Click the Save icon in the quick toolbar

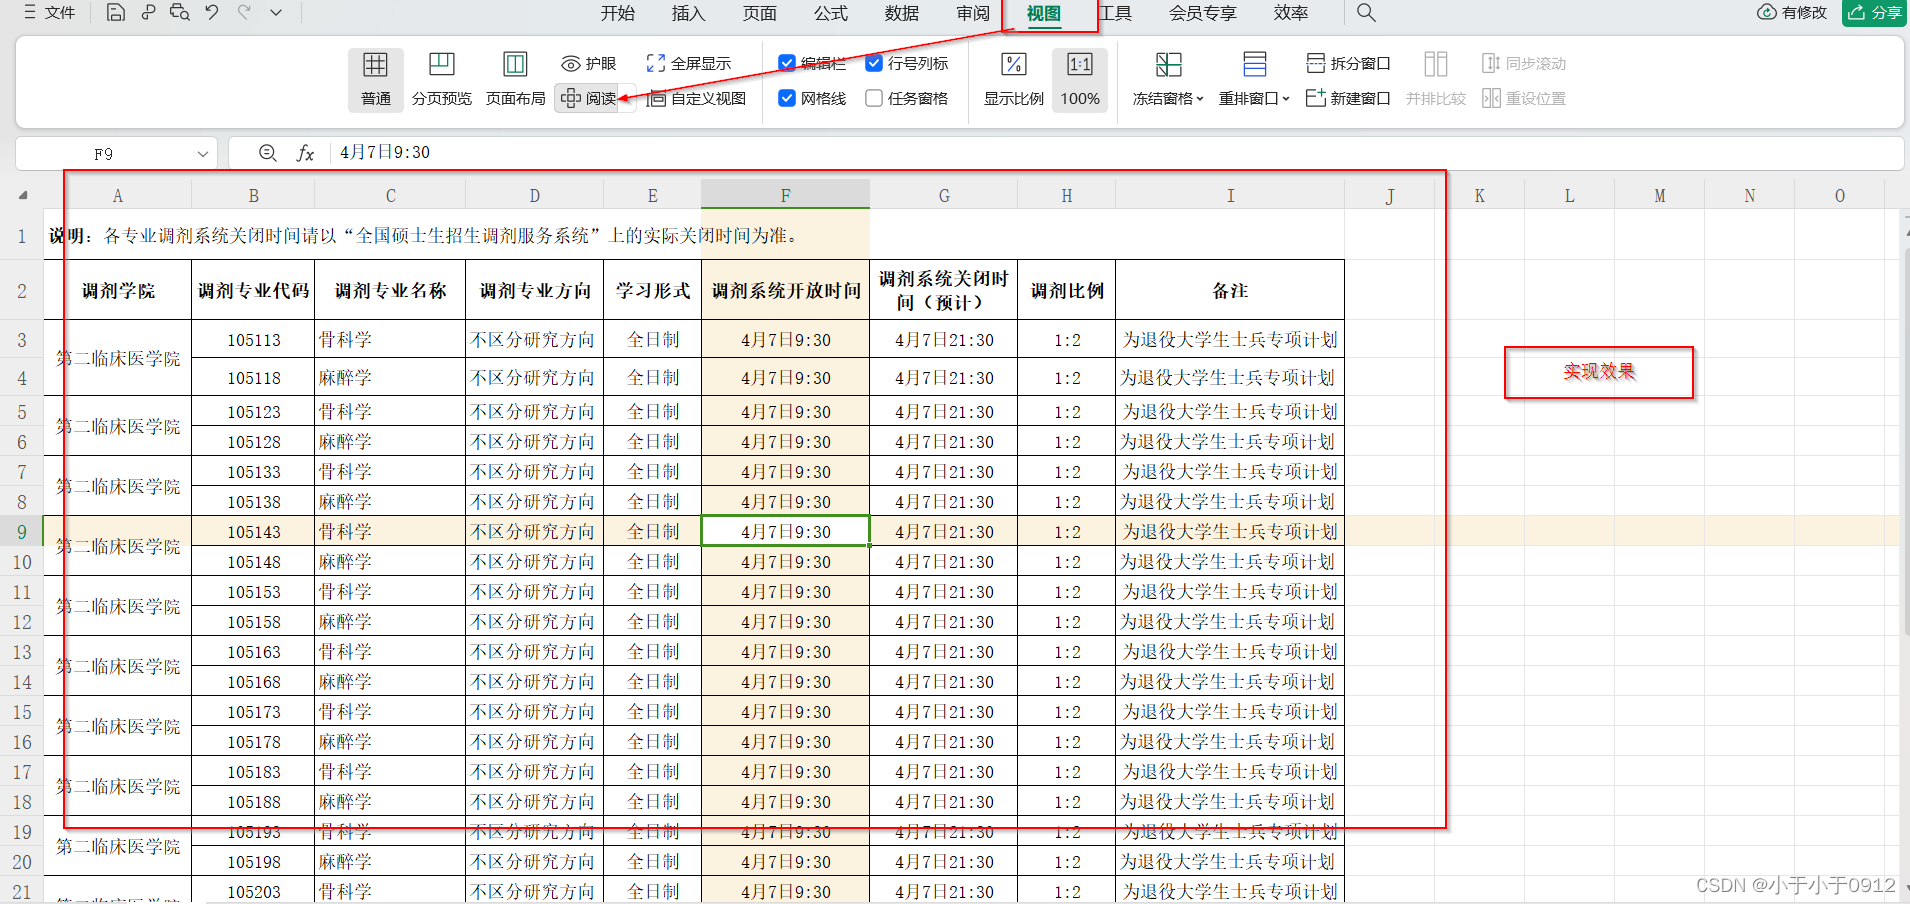(x=116, y=13)
